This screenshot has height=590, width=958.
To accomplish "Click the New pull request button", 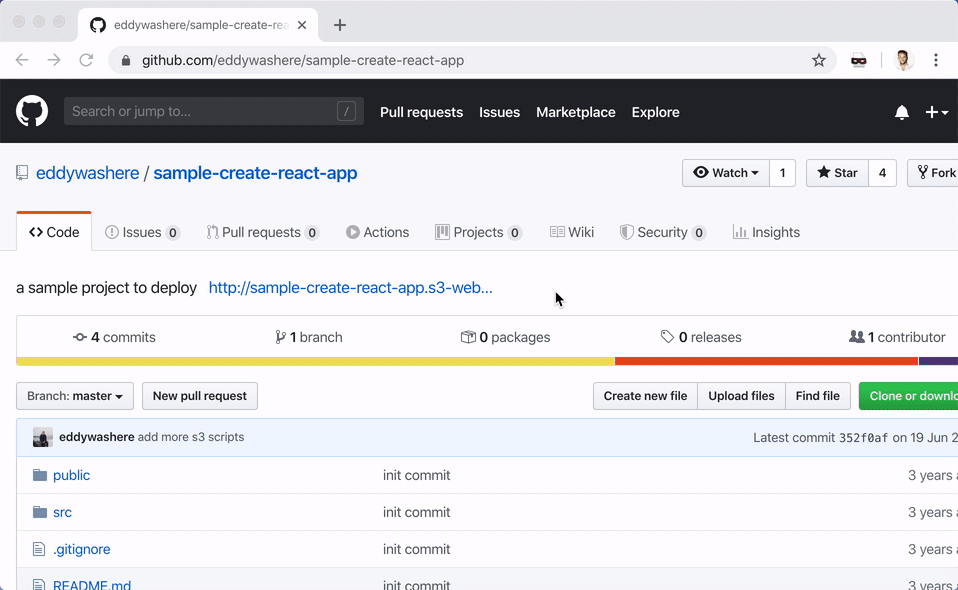I will (200, 396).
